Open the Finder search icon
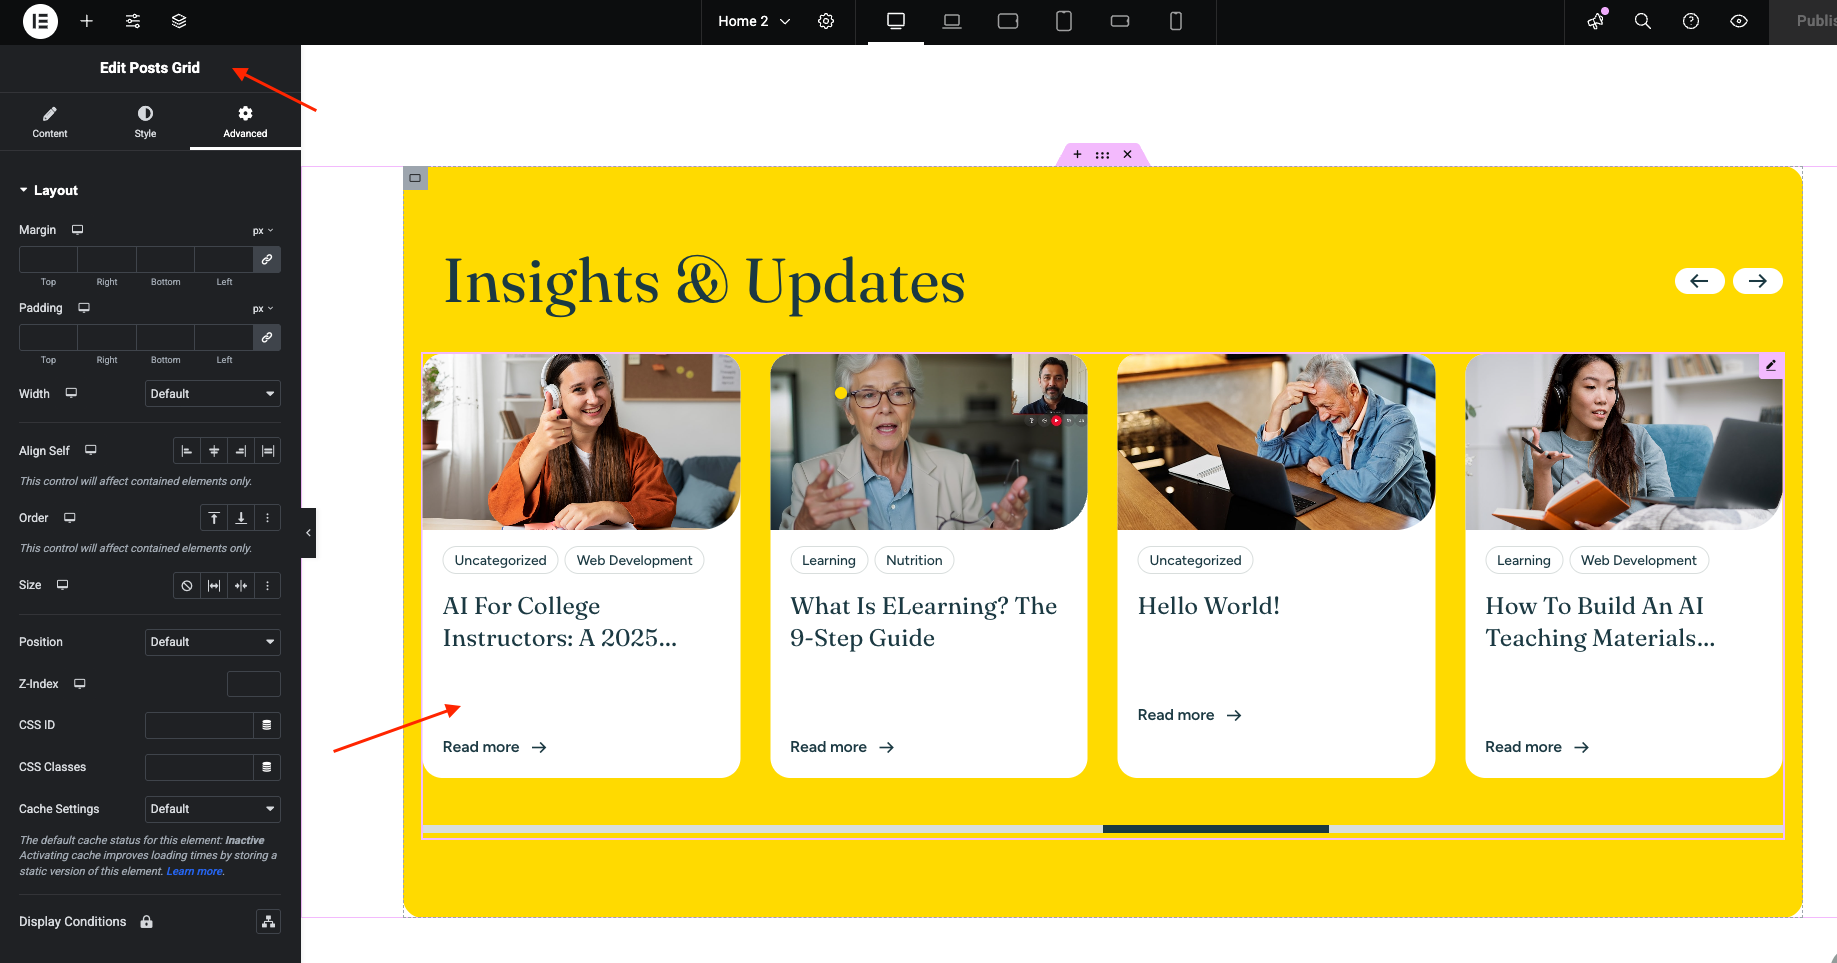 (x=1642, y=21)
